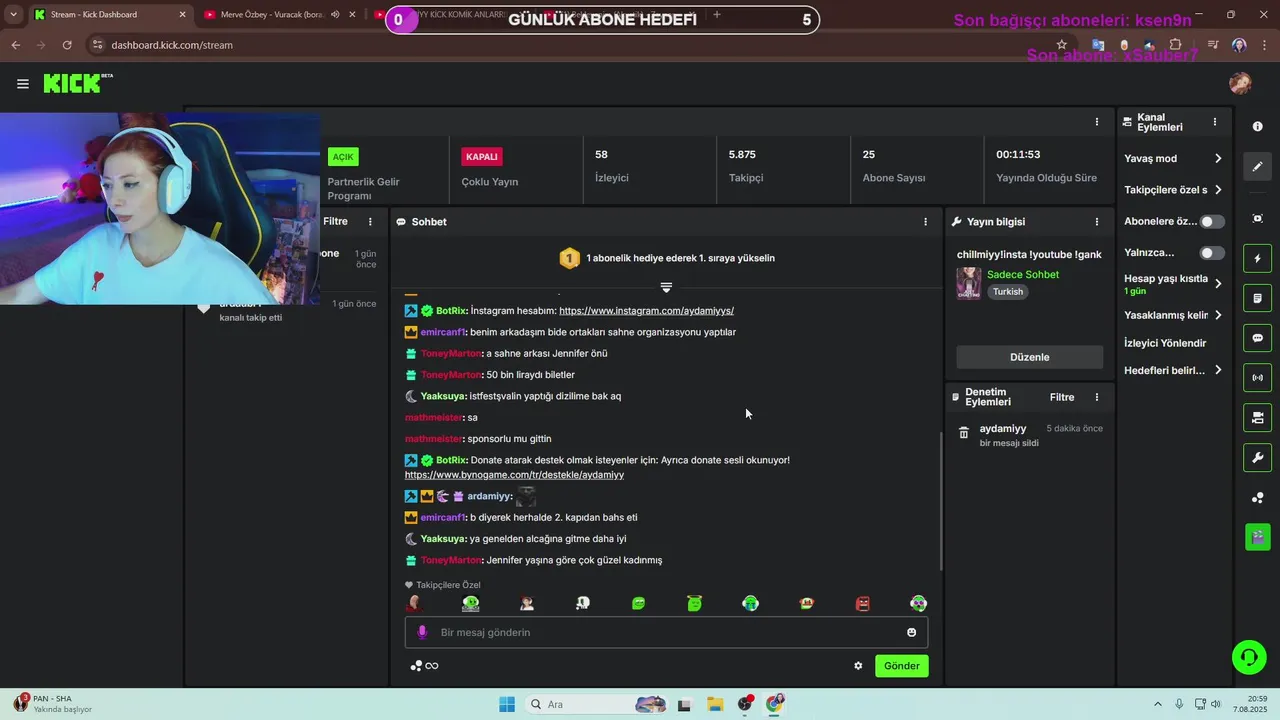Open the hamburger navigation menu

click(23, 84)
